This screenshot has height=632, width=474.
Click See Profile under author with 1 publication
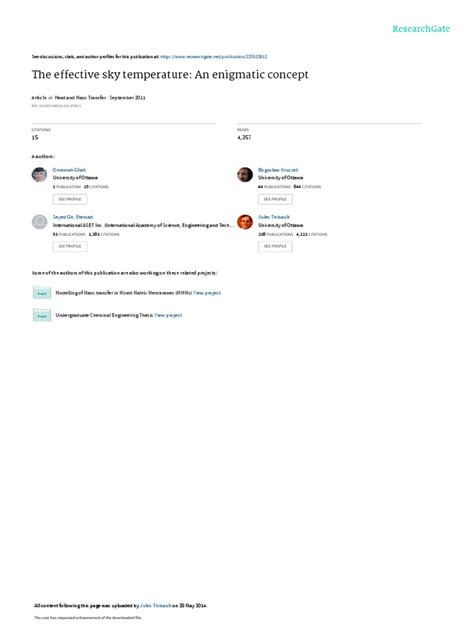click(70, 199)
